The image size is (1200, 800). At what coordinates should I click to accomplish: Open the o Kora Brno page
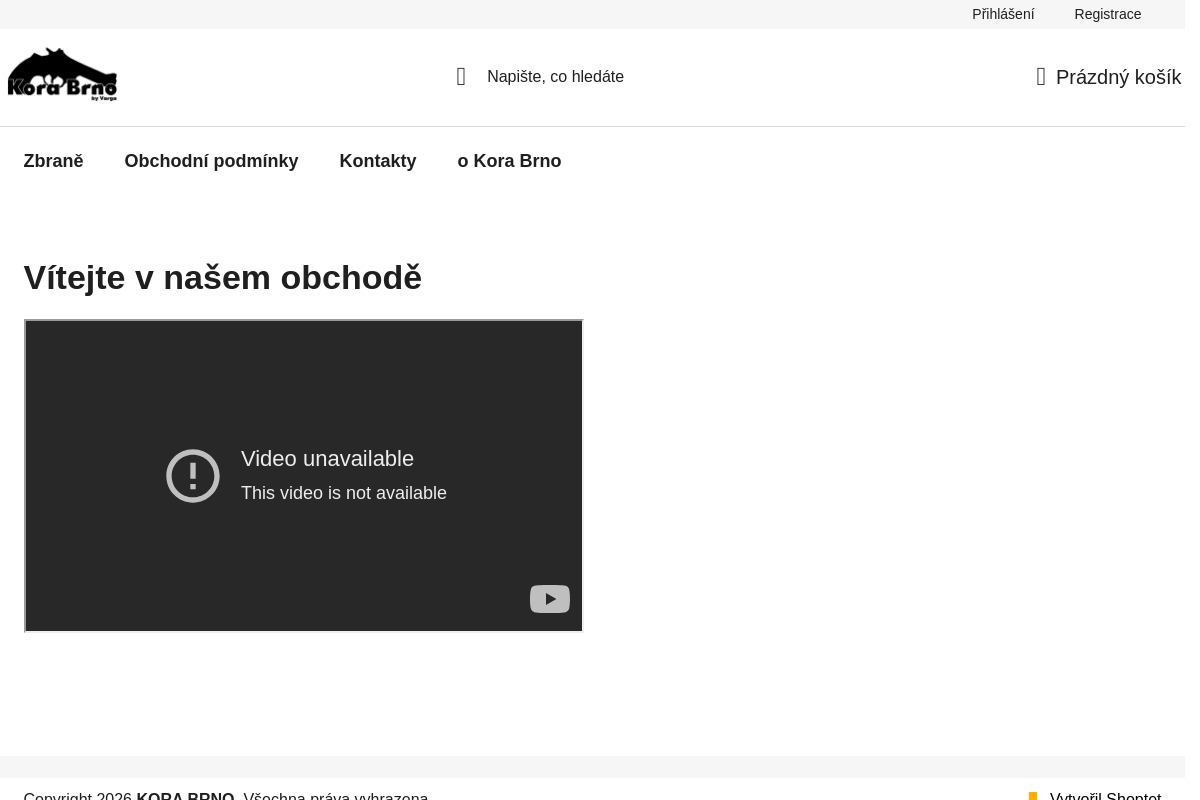click(x=509, y=161)
